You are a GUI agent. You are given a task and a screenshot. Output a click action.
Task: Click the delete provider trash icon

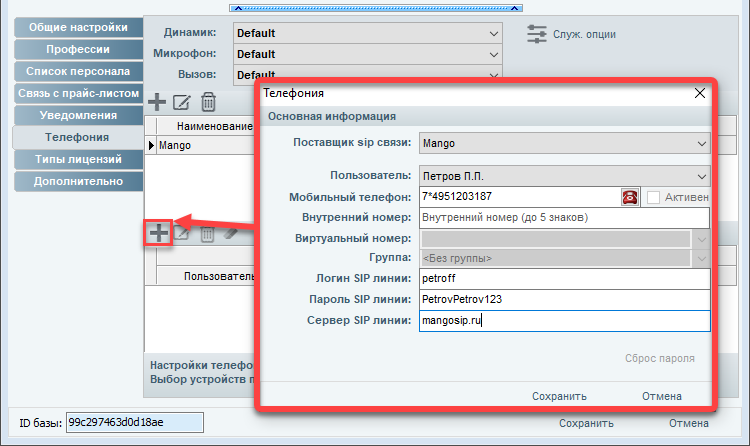[208, 101]
